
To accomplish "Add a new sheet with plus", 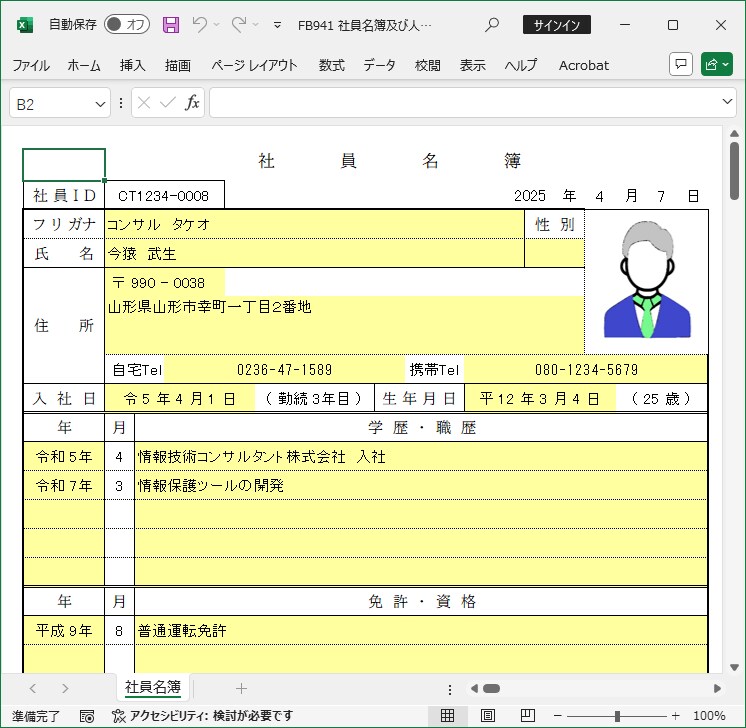I will click(x=241, y=689).
